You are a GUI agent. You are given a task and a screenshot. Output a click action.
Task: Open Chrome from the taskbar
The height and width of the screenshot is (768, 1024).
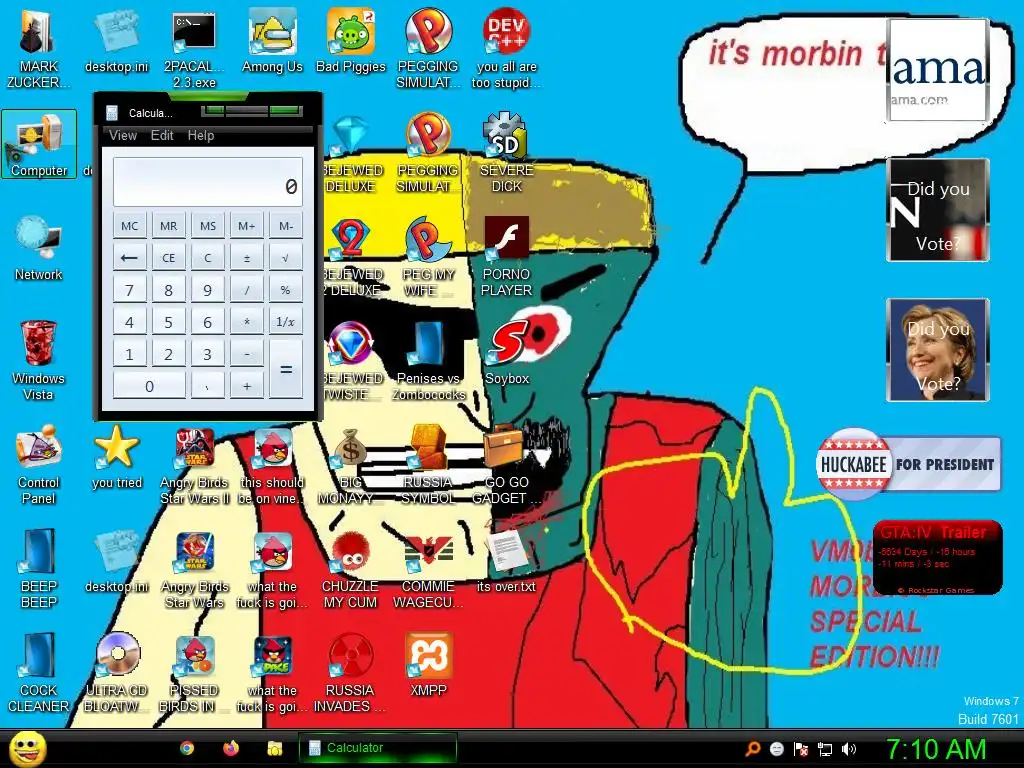(187, 748)
